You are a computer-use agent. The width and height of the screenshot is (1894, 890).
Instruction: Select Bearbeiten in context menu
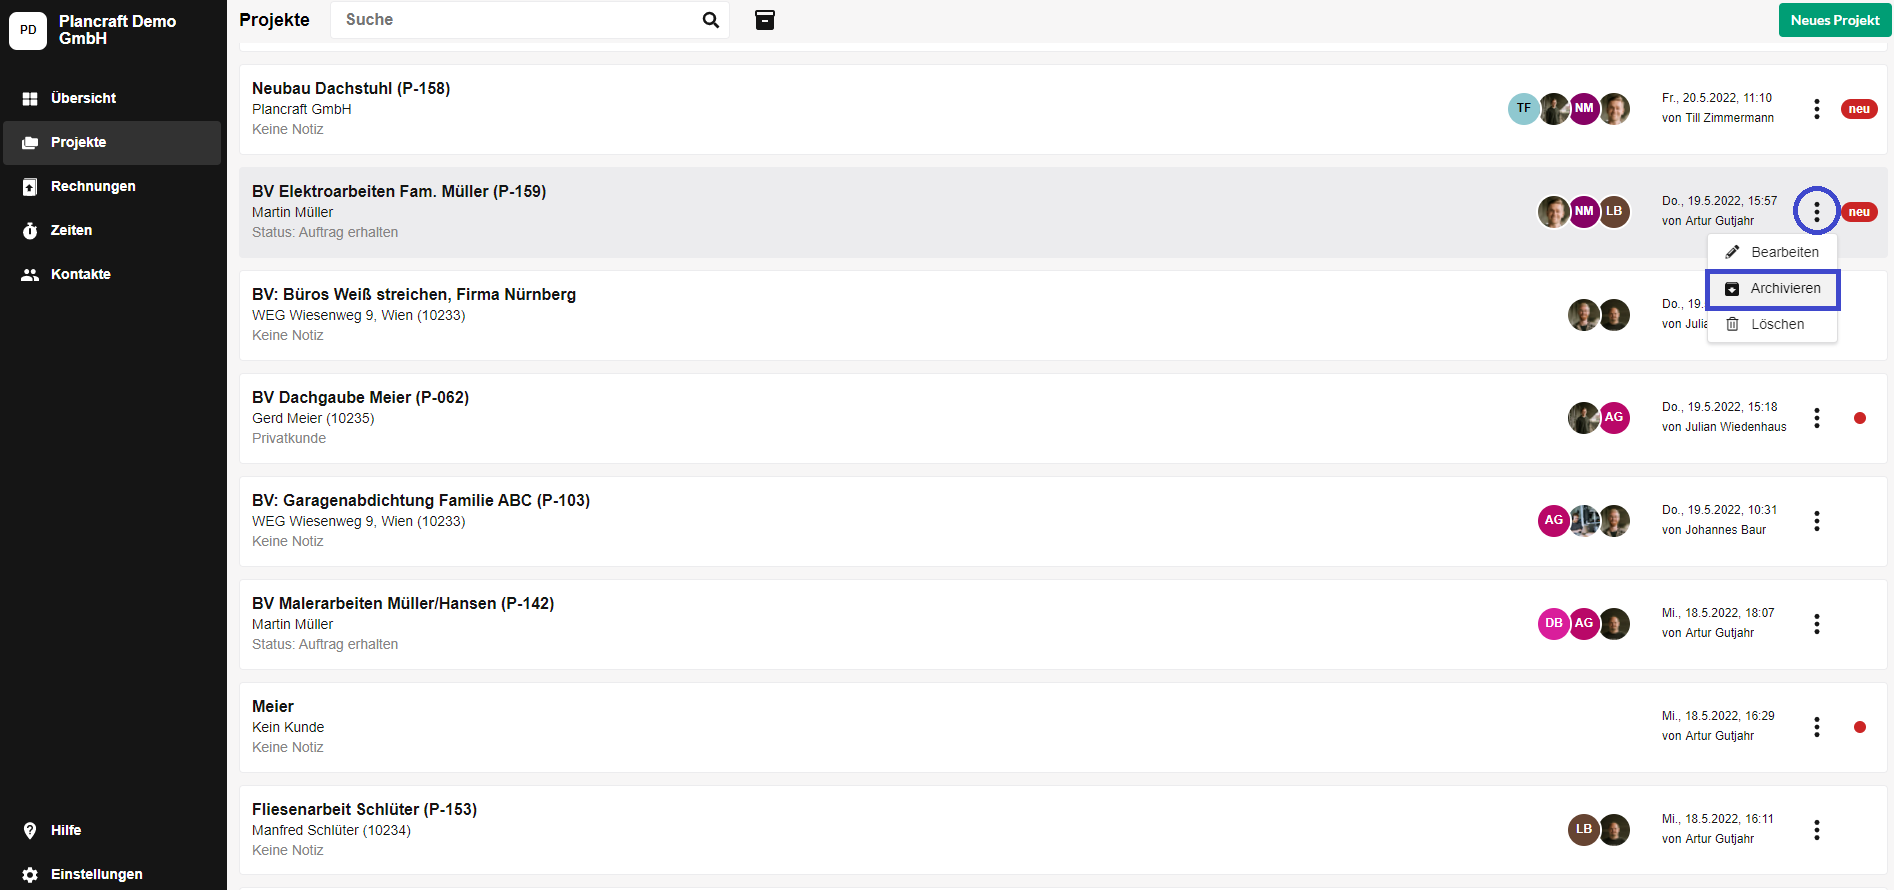tap(1772, 252)
